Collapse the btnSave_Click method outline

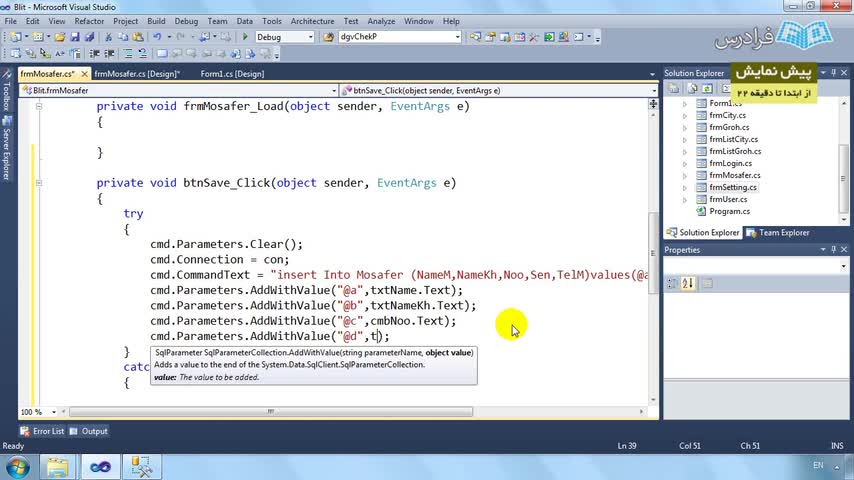(39, 183)
